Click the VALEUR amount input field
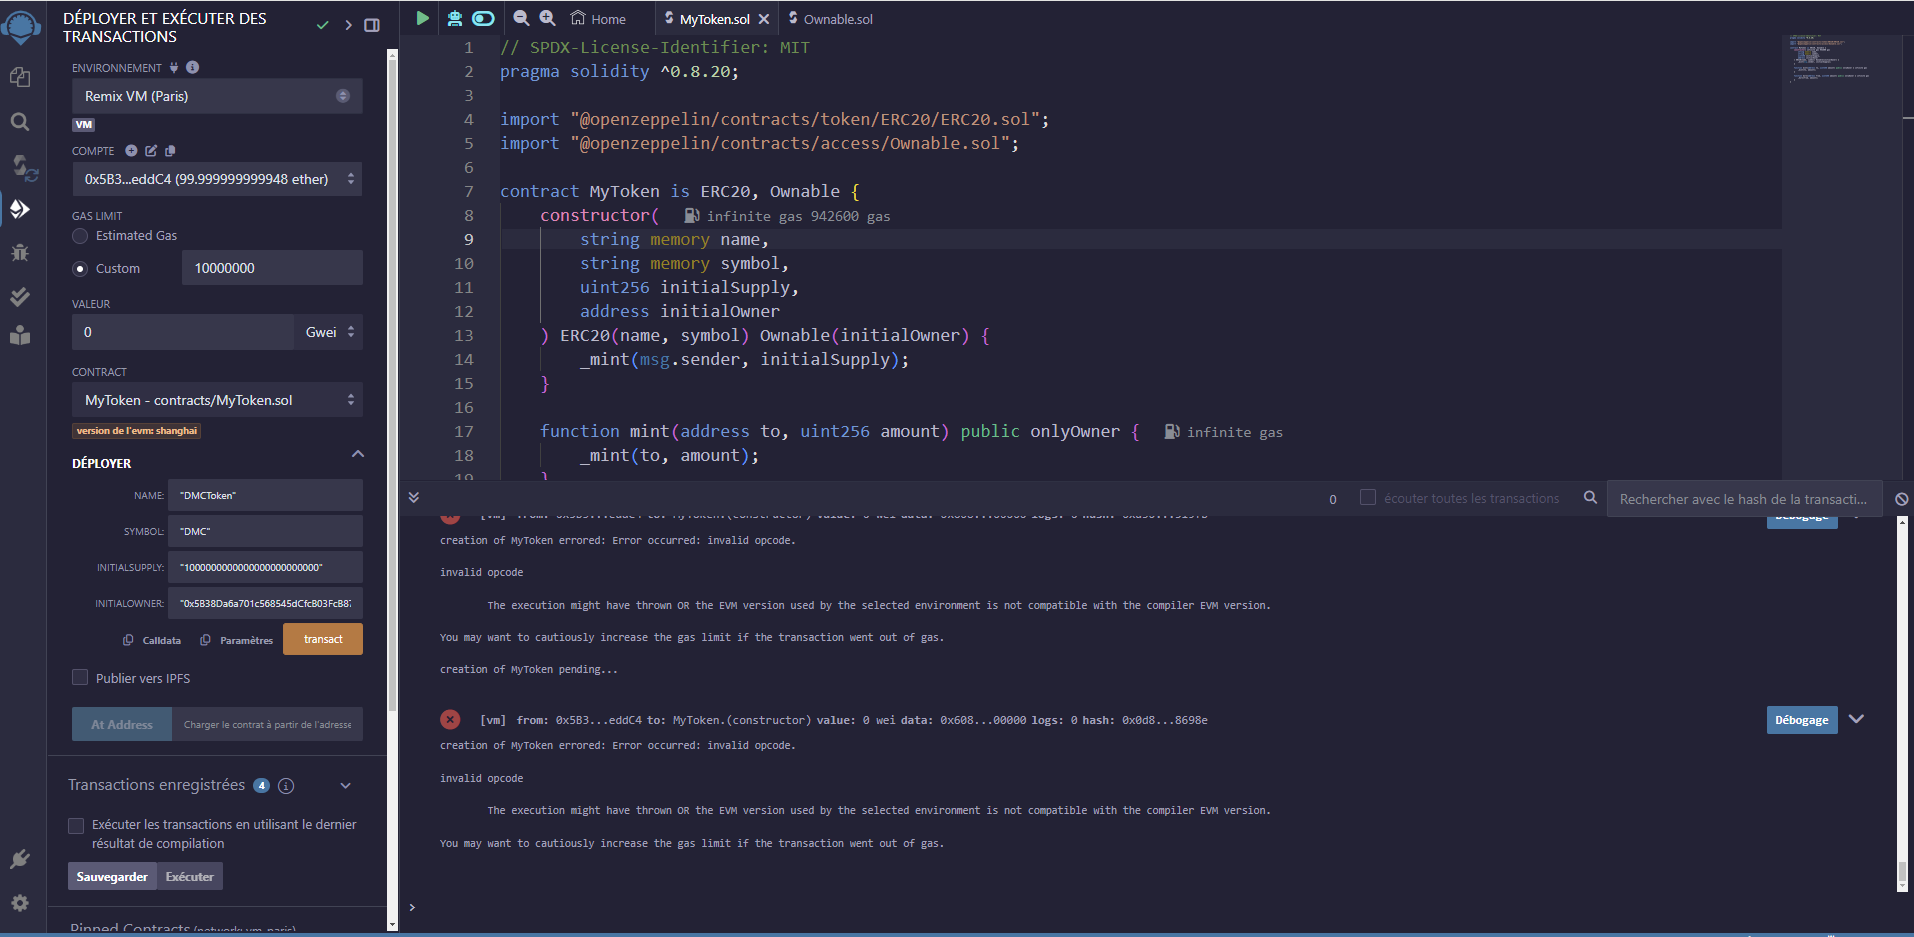This screenshot has height=937, width=1914. point(184,332)
